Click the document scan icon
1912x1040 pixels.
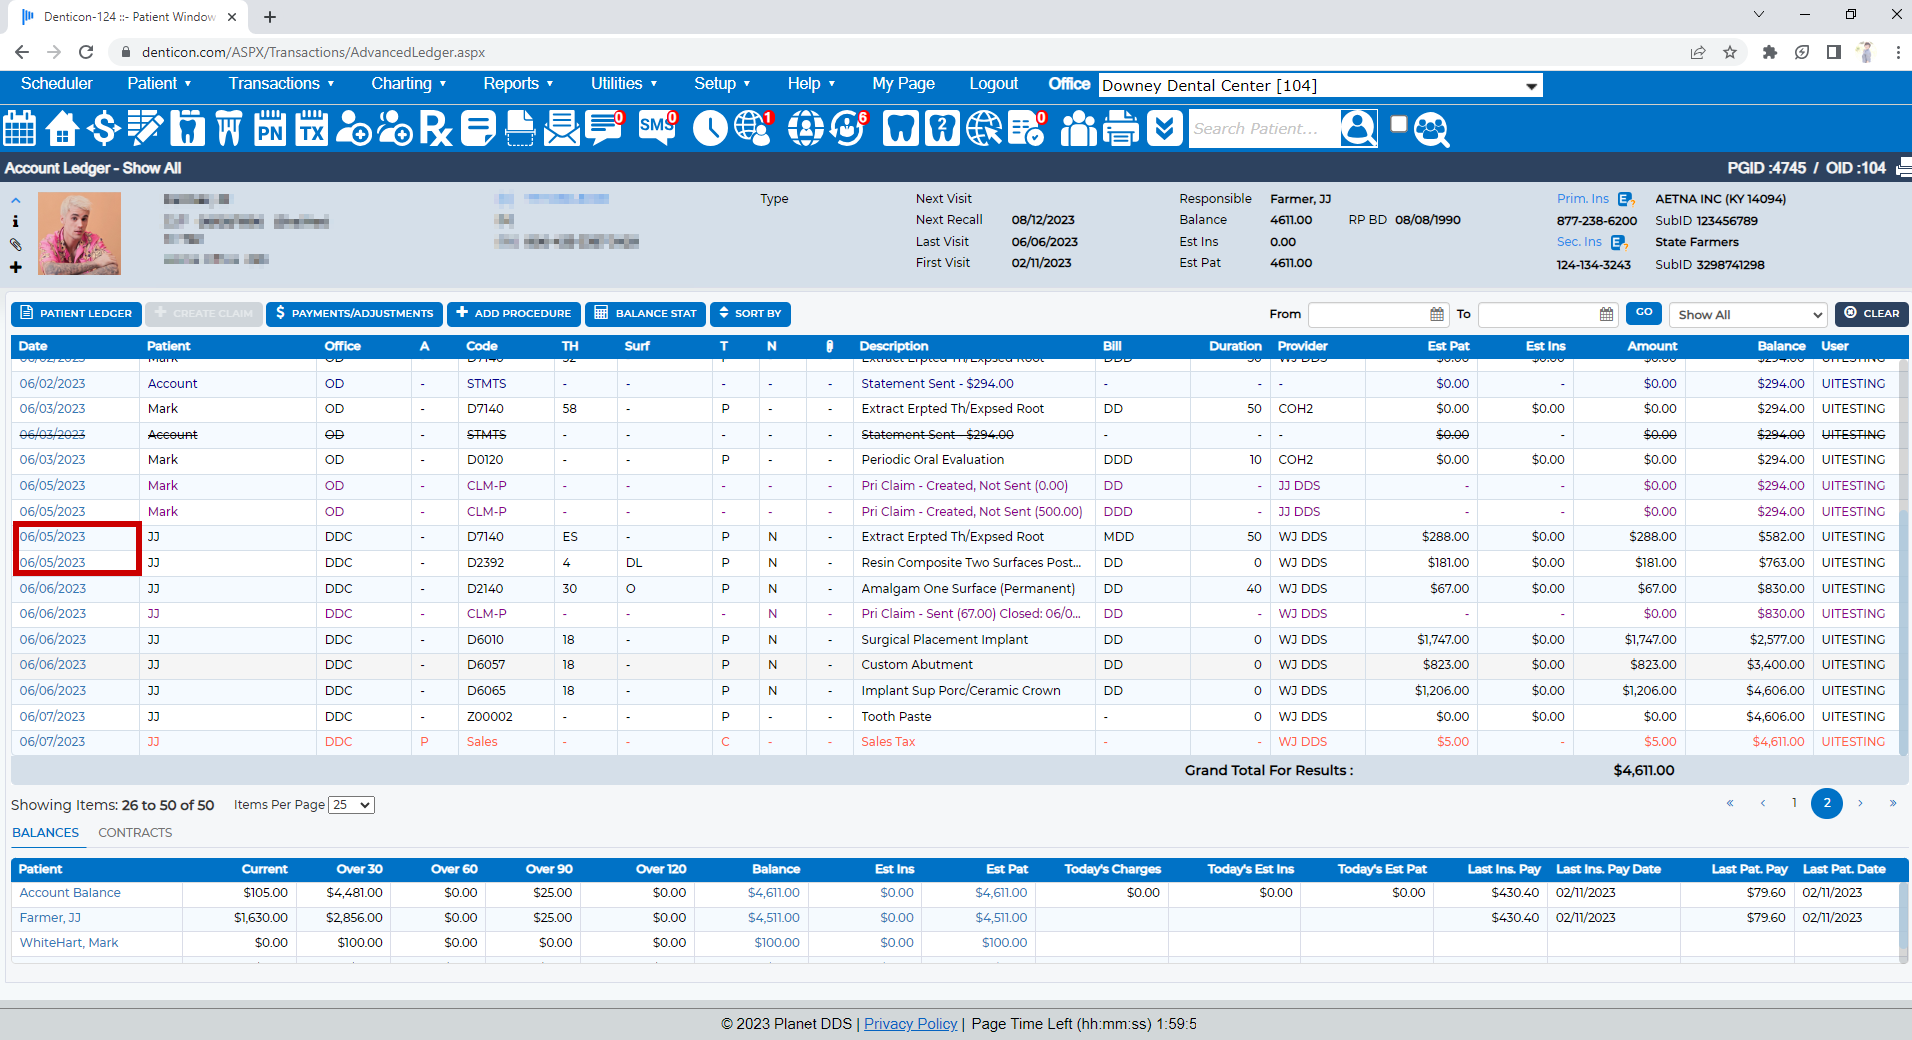(520, 129)
